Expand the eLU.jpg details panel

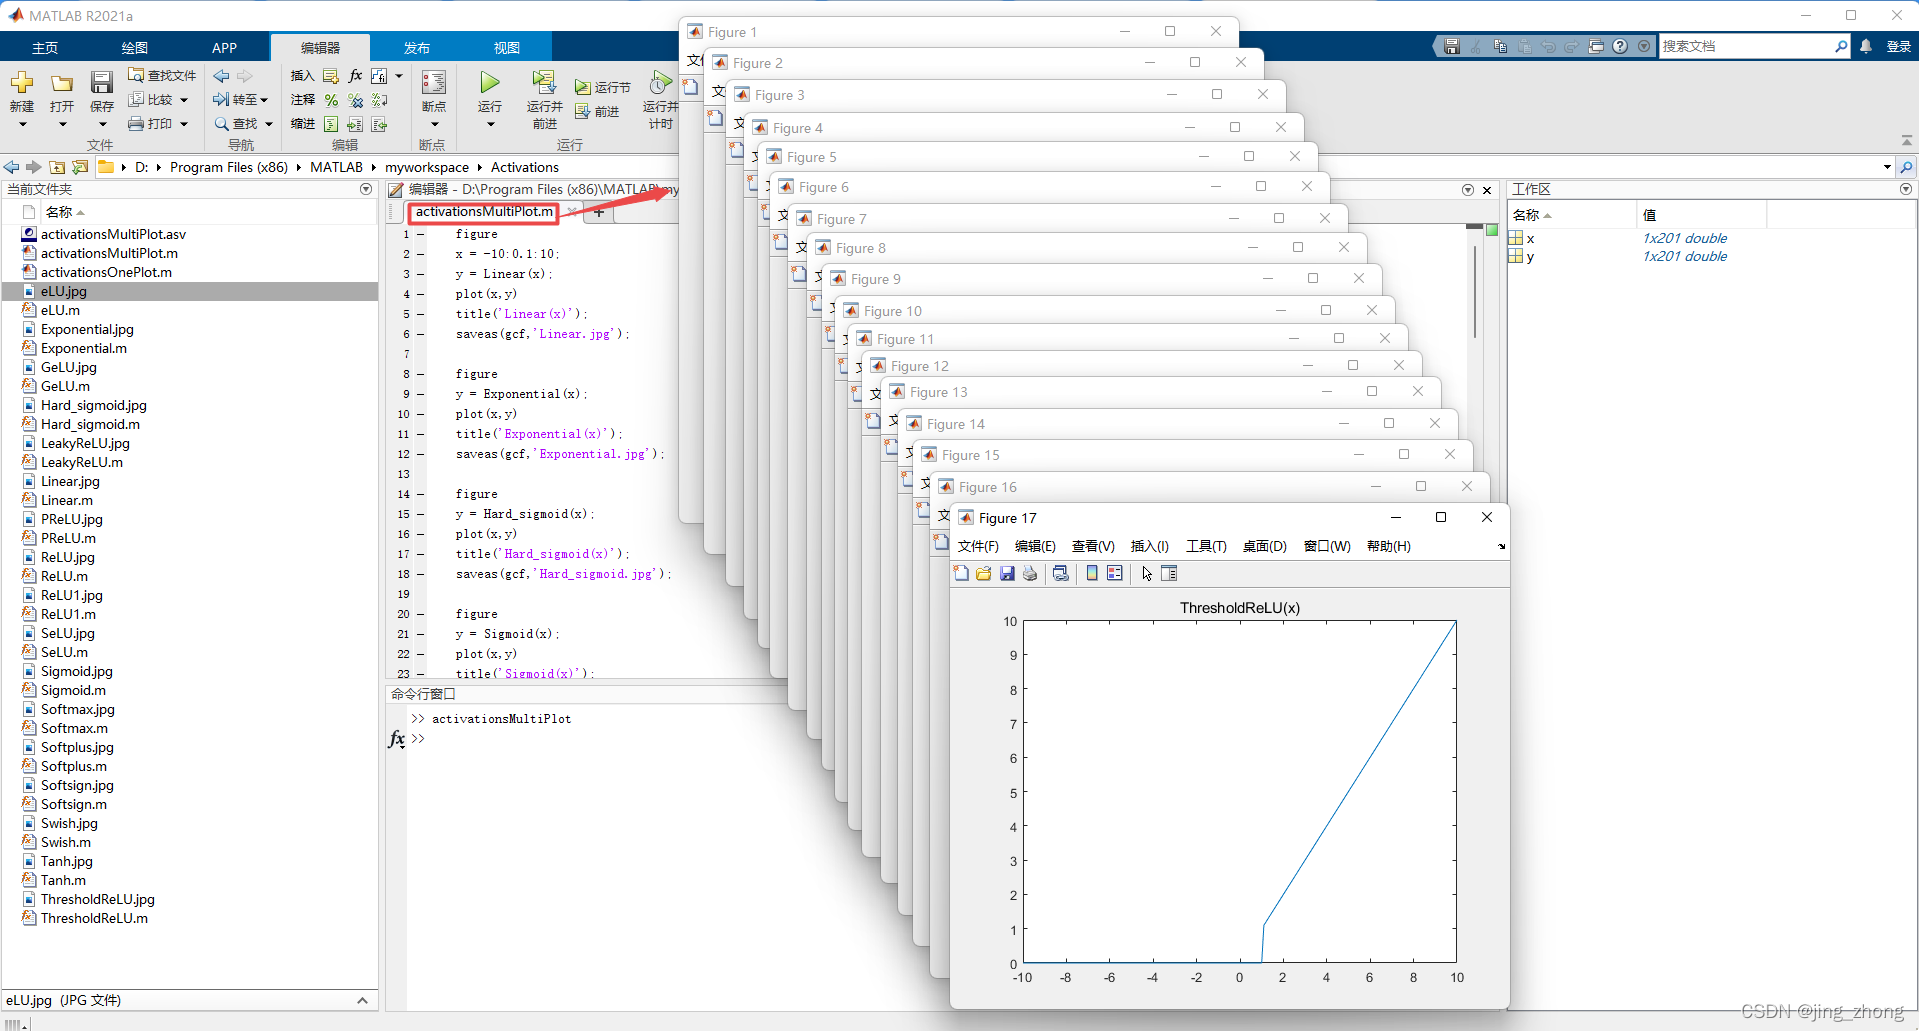[x=362, y=1000]
